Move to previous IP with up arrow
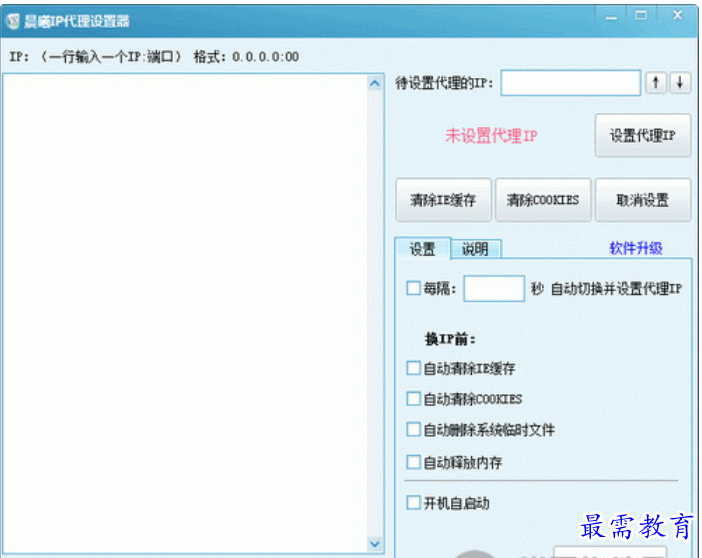Screen dimensions: 702x558 point(656,83)
